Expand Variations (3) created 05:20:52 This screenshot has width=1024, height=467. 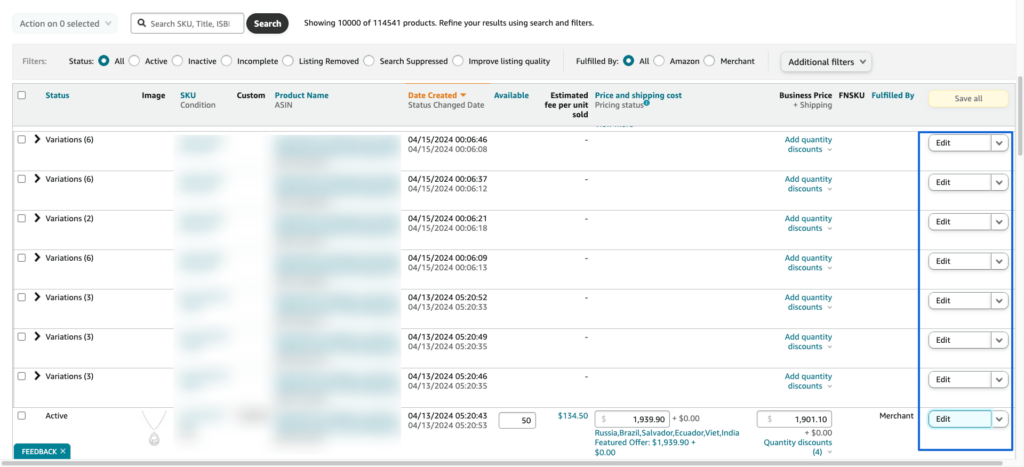pos(37,297)
